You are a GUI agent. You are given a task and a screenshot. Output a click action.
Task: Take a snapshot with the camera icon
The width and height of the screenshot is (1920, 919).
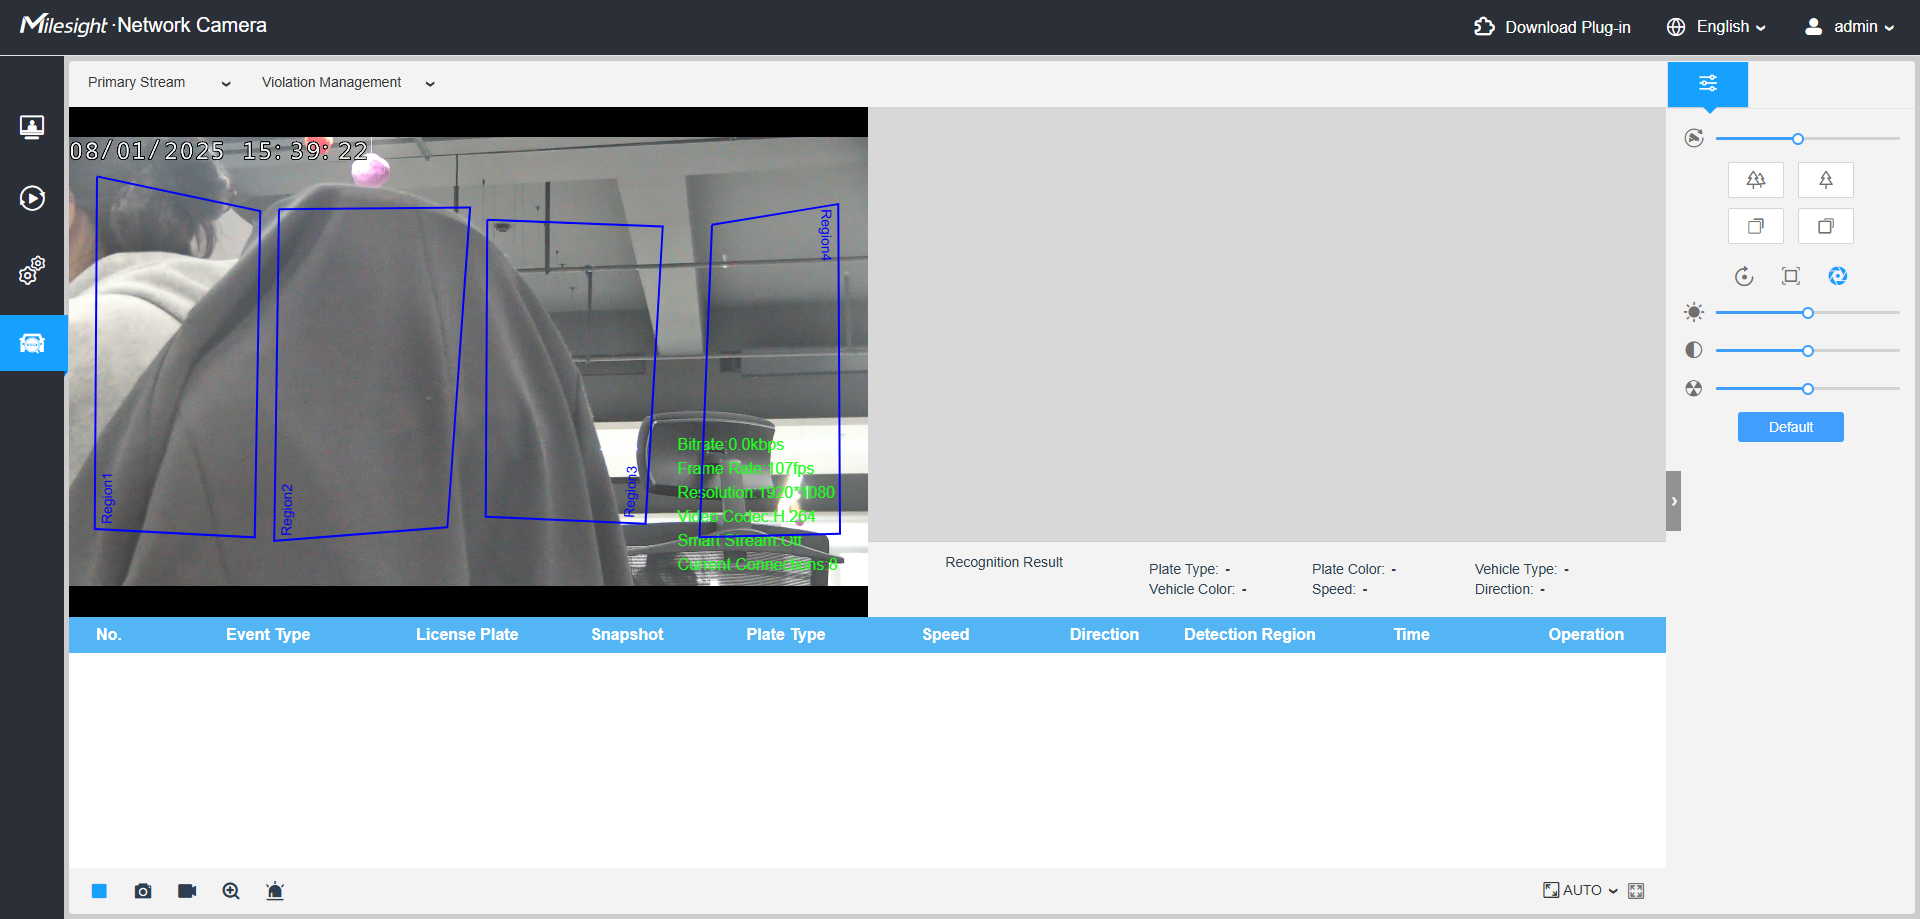[x=143, y=891]
